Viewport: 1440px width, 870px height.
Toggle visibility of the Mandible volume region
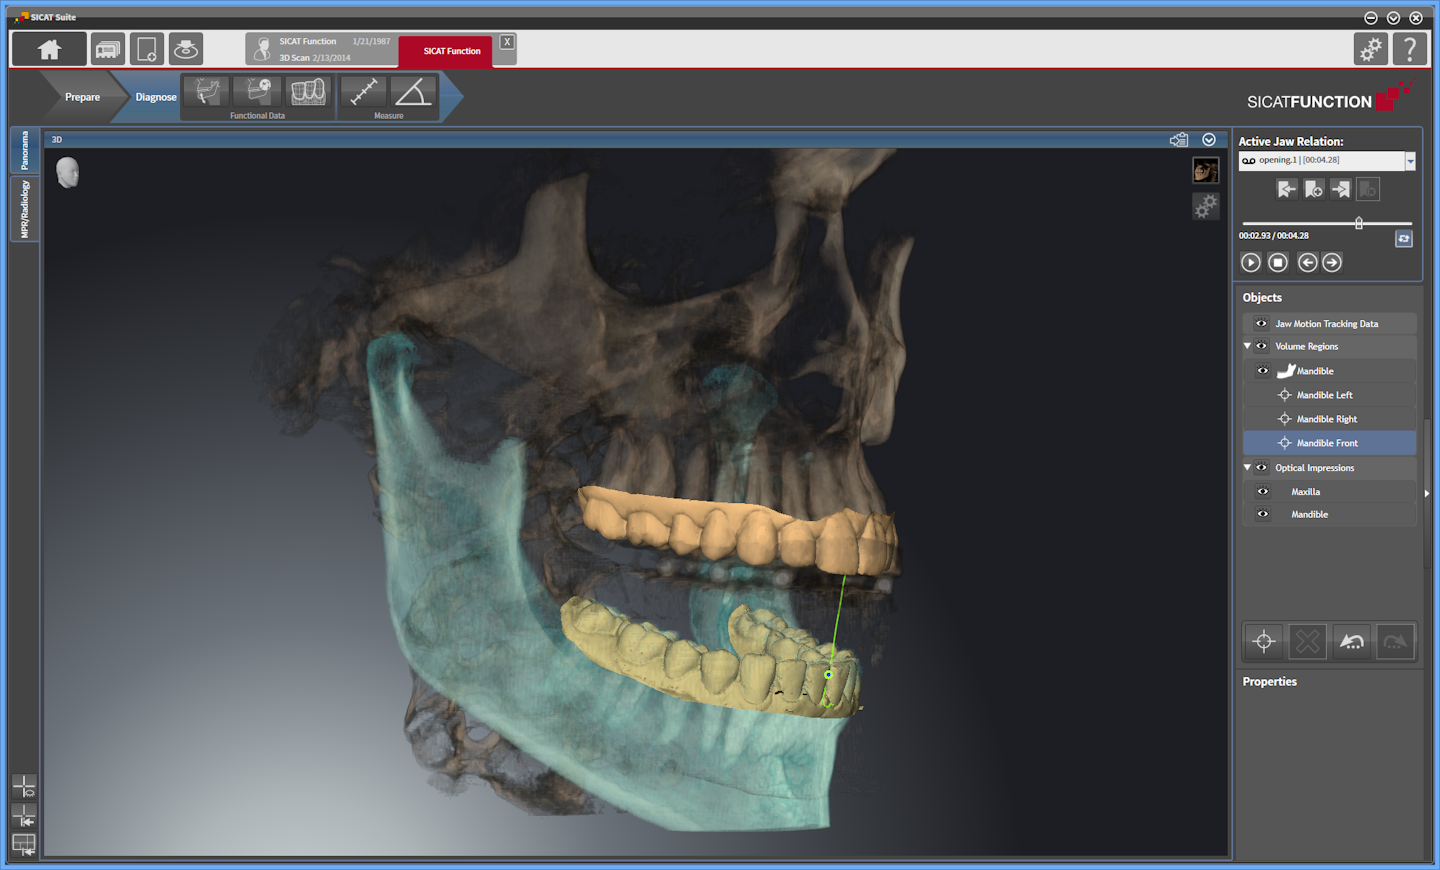(1263, 371)
